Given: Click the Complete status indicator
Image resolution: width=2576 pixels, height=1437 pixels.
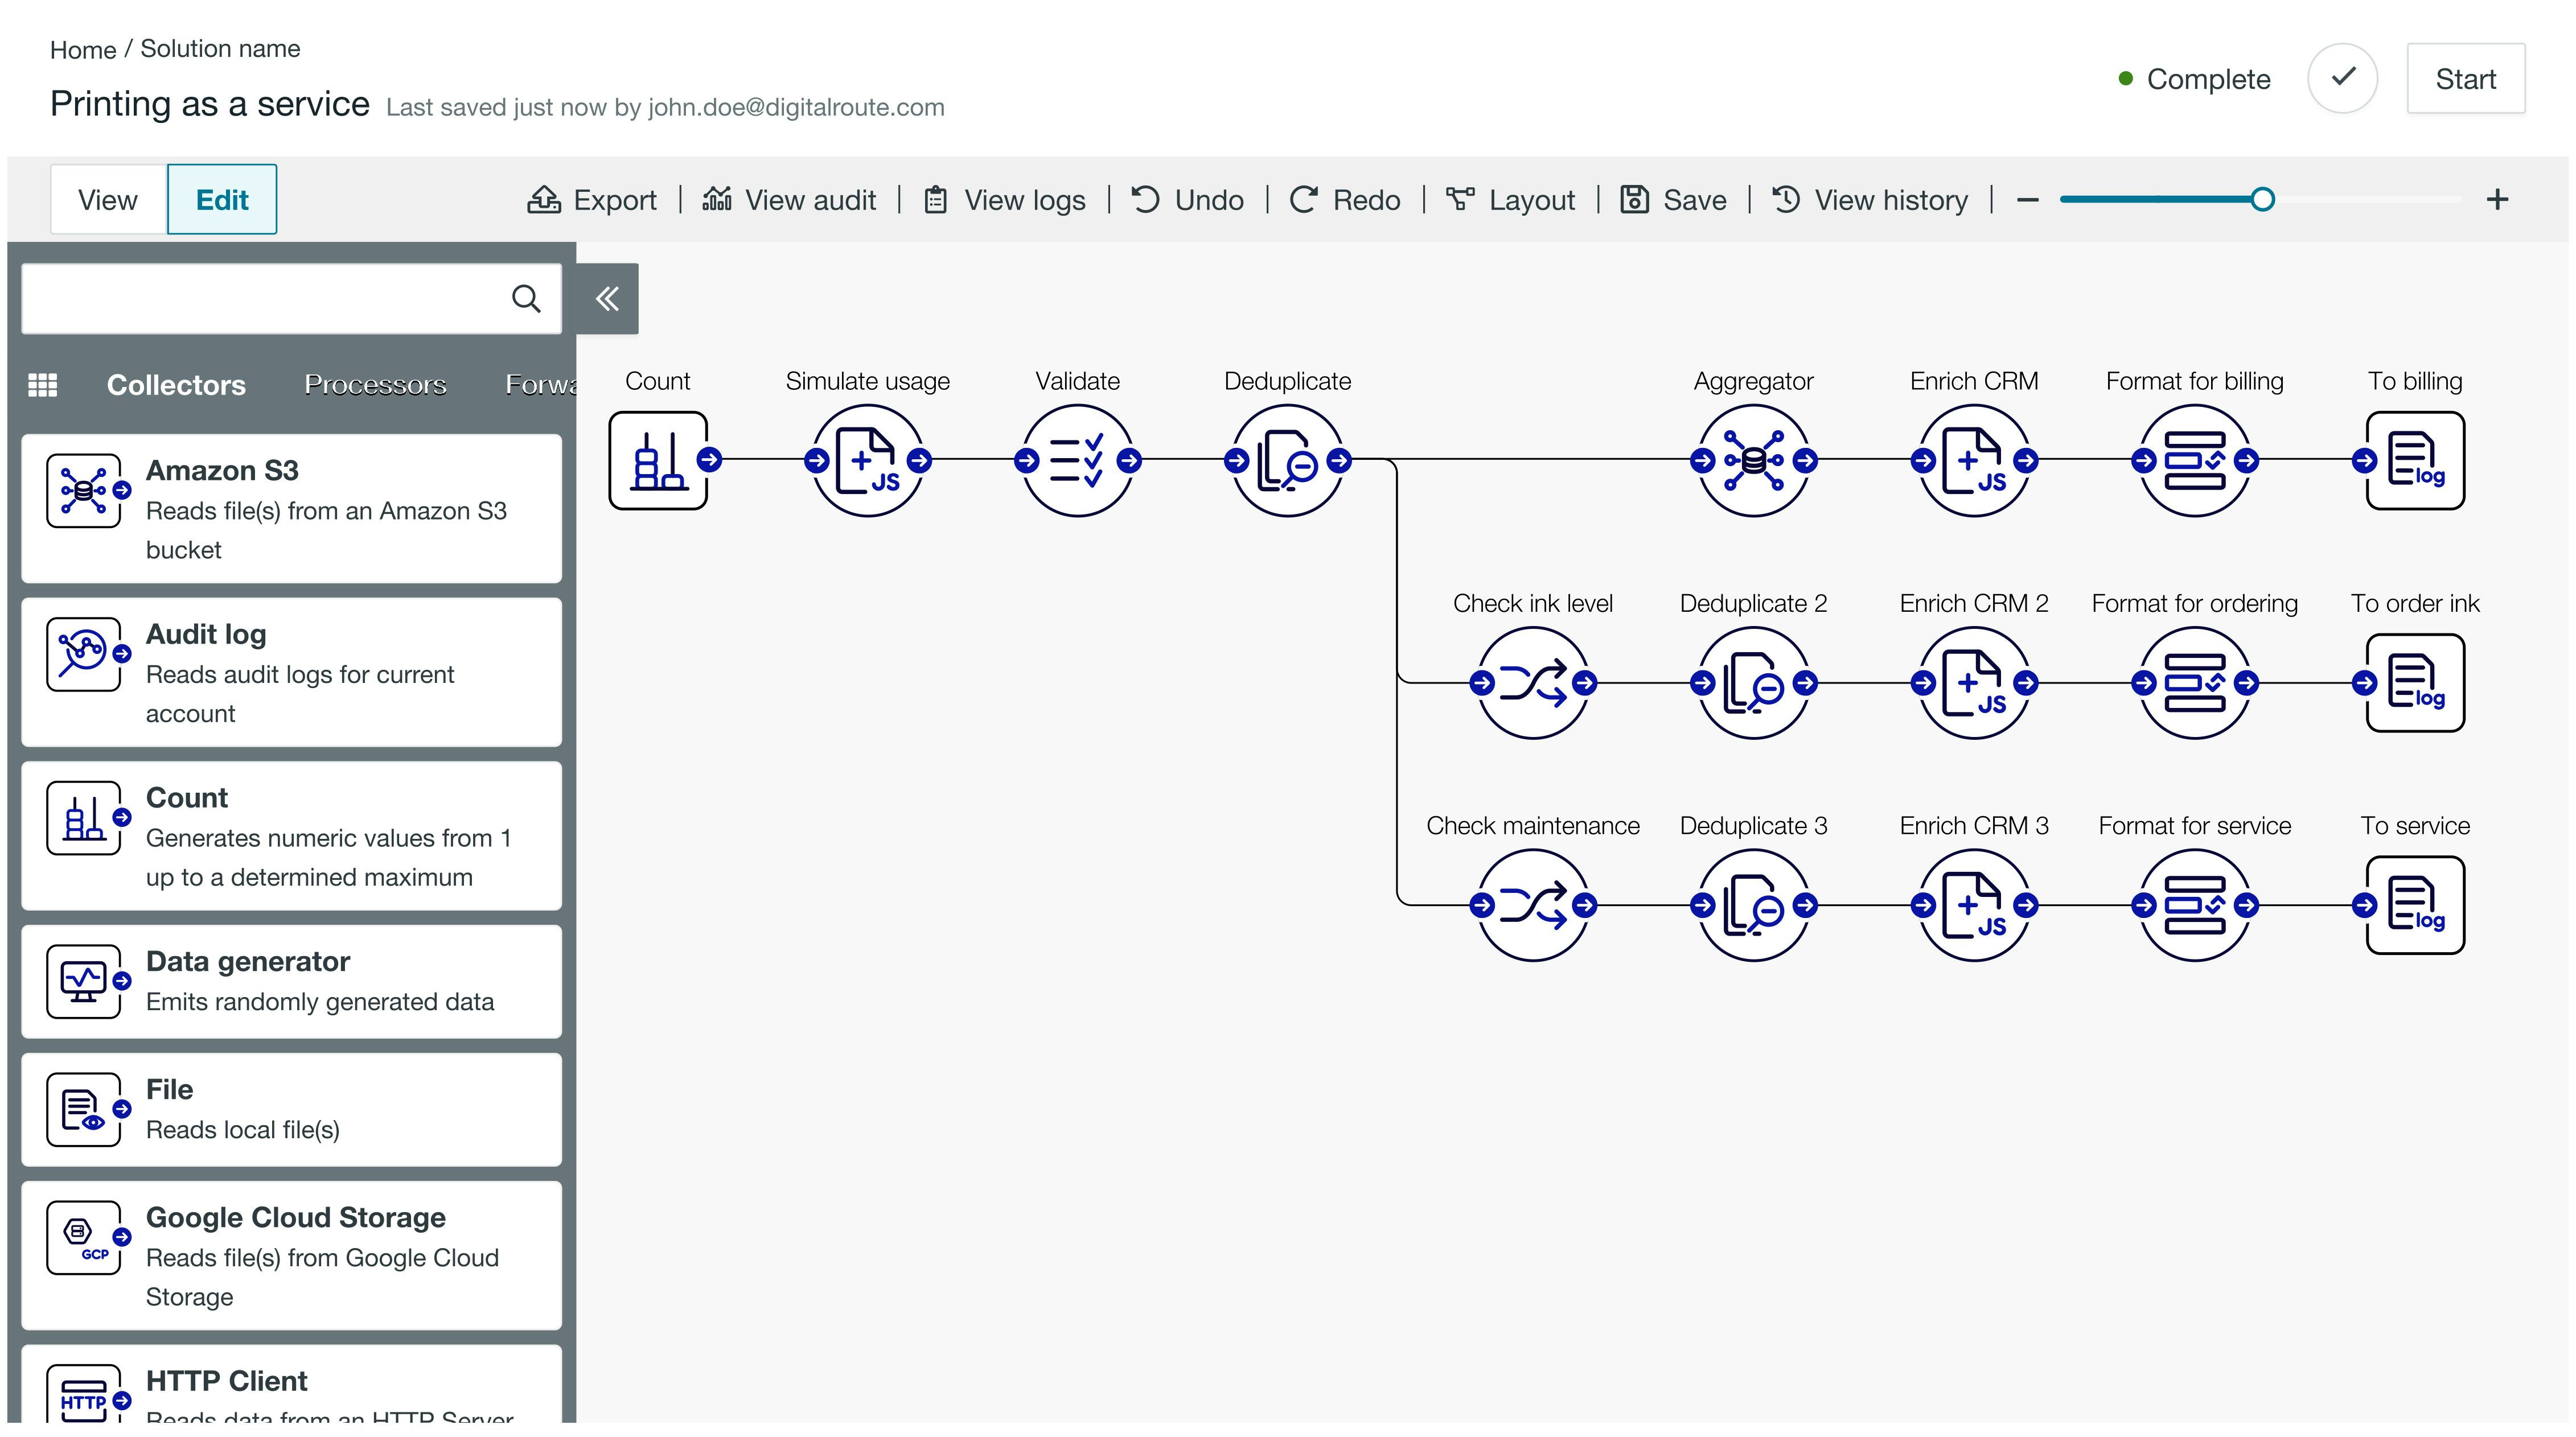Looking at the screenshot, I should [x=2195, y=79].
